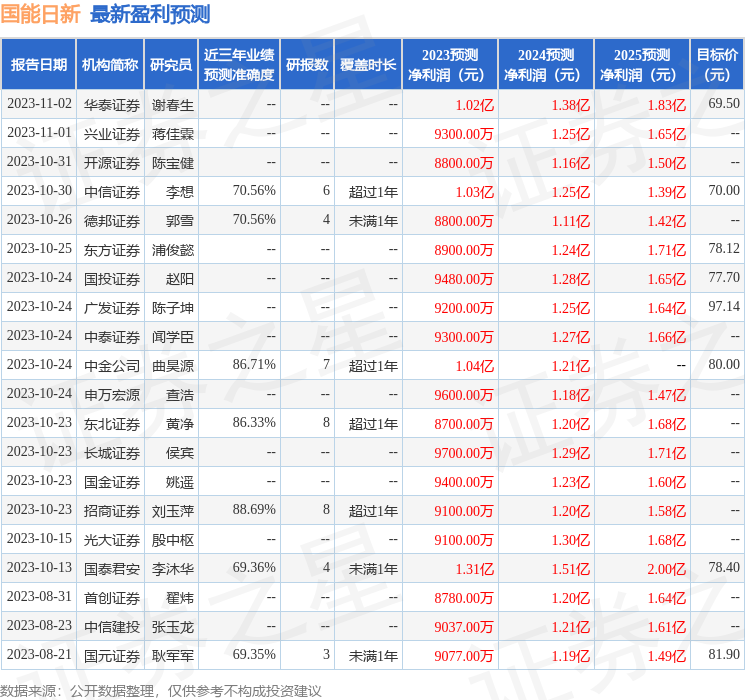Click target price 78.12

[x=724, y=249]
